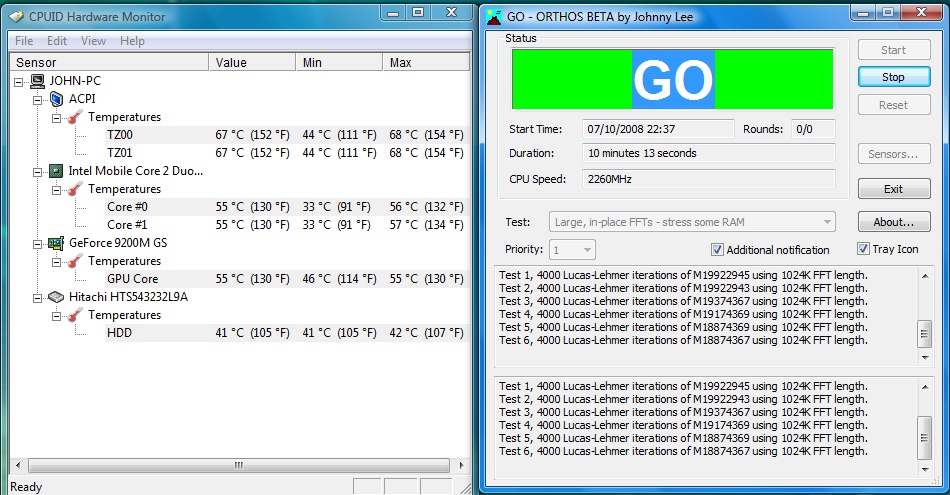This screenshot has height=495, width=950.
Task: Click the ACPI node icon
Action: coord(56,99)
